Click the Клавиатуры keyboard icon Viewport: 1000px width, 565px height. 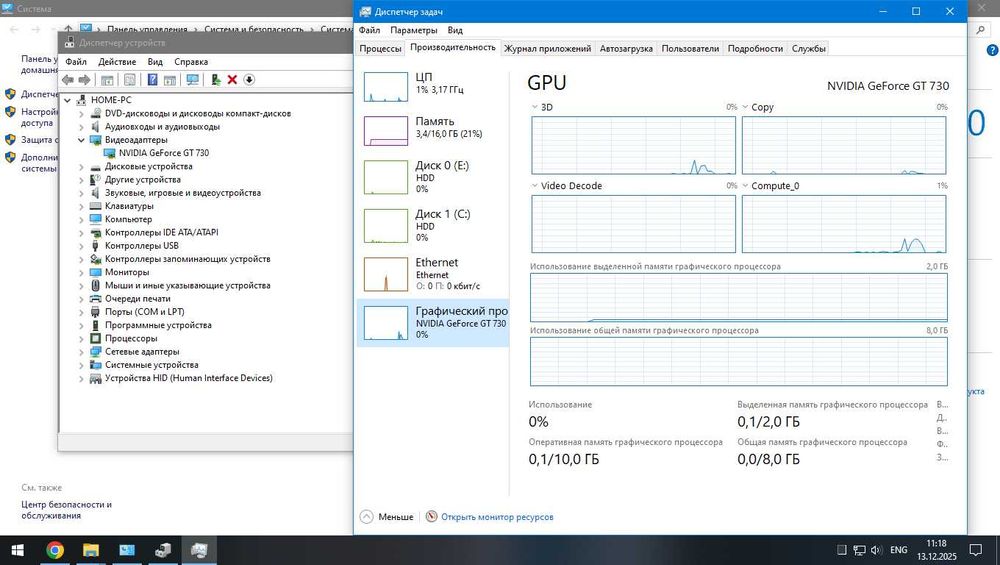tap(96, 206)
